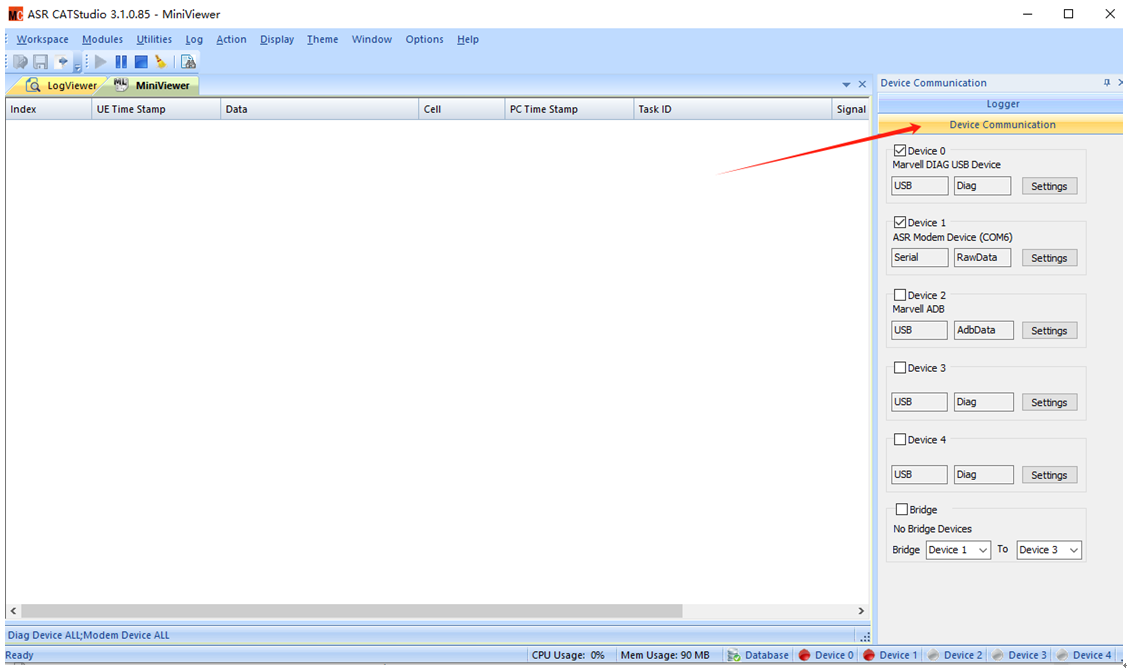Open the Window menu
This screenshot has width=1127, height=668.
click(x=372, y=40)
